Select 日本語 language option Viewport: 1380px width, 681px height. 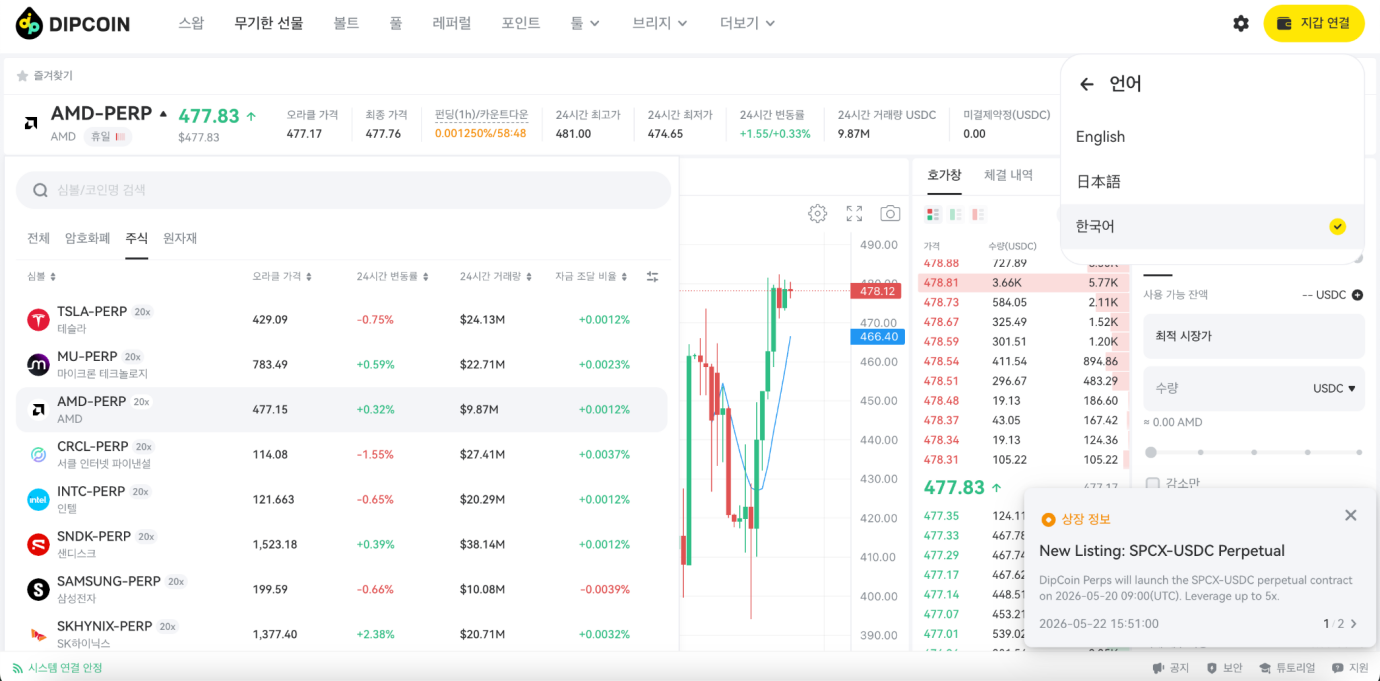point(1212,182)
